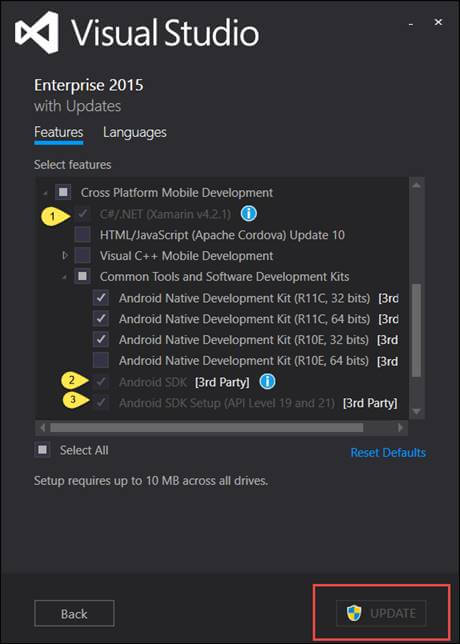Click the horizontal scrollbar's right arrow
The image size is (460, 644).
[400, 428]
